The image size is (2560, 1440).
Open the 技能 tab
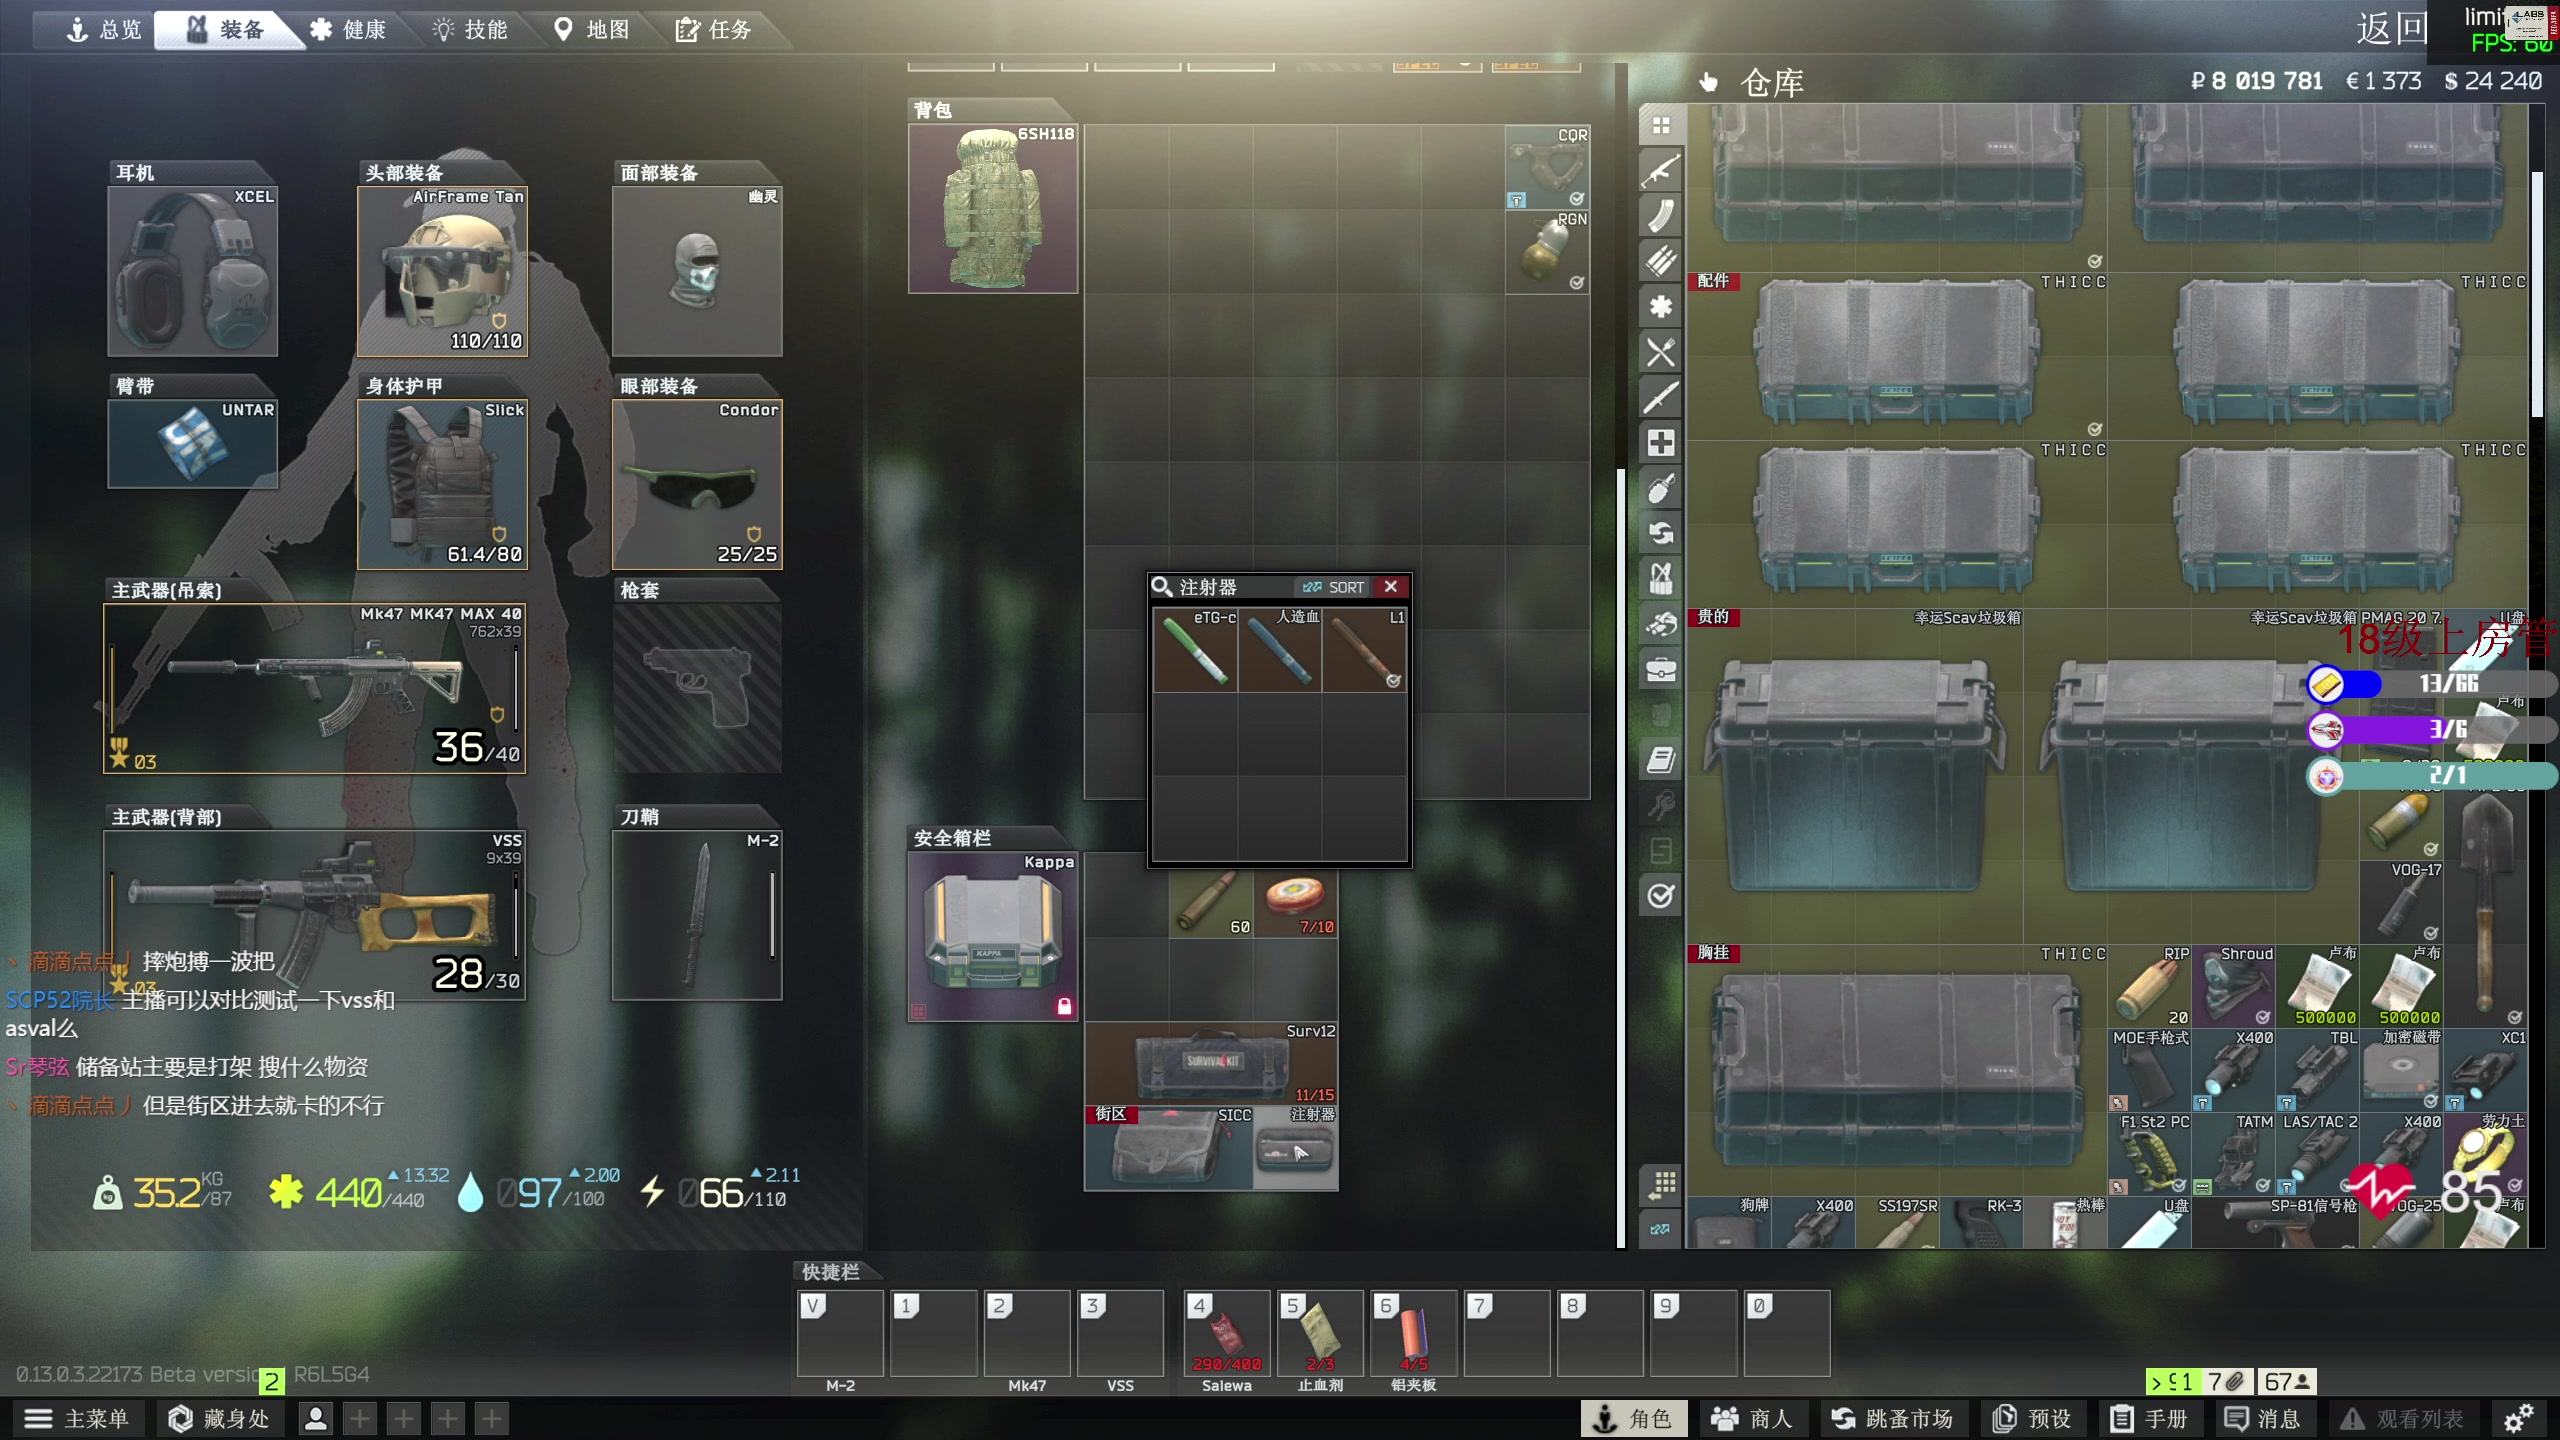pyautogui.click(x=470, y=30)
